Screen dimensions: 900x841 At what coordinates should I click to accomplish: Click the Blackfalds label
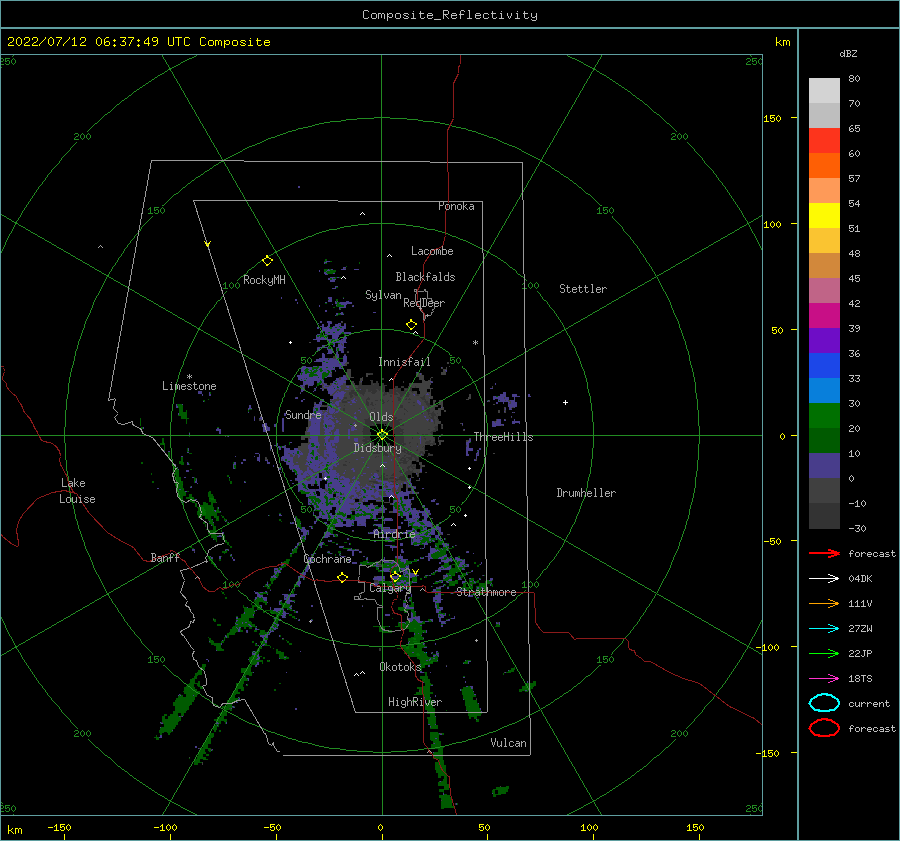coord(425,277)
